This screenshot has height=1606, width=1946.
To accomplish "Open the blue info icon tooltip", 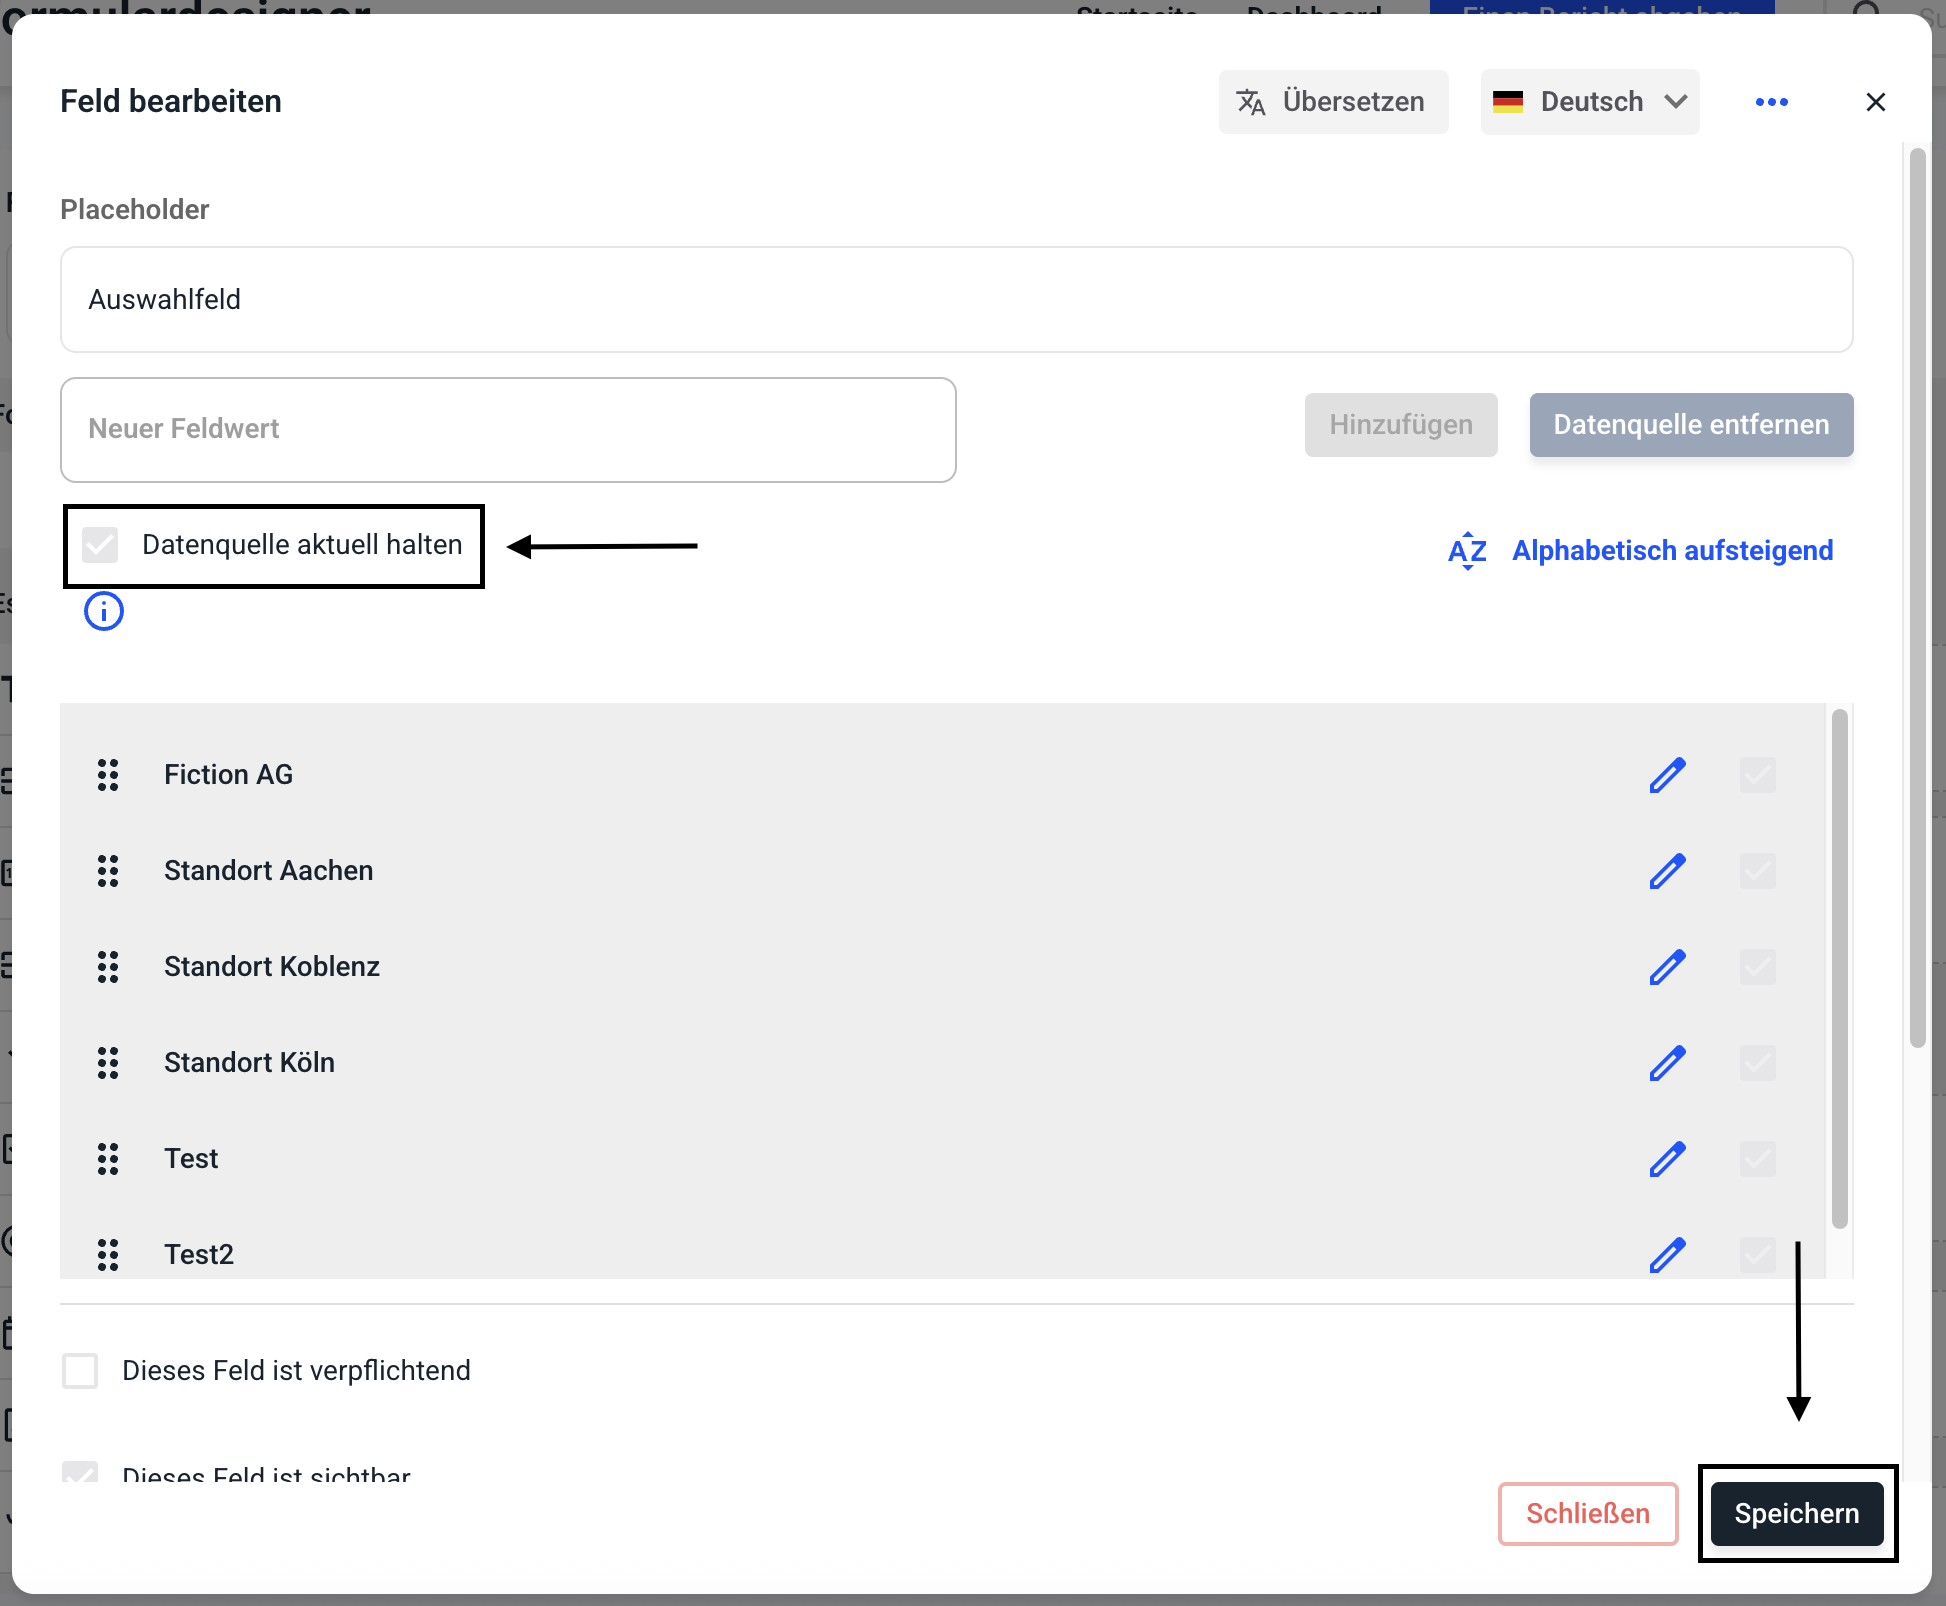I will pyautogui.click(x=104, y=611).
